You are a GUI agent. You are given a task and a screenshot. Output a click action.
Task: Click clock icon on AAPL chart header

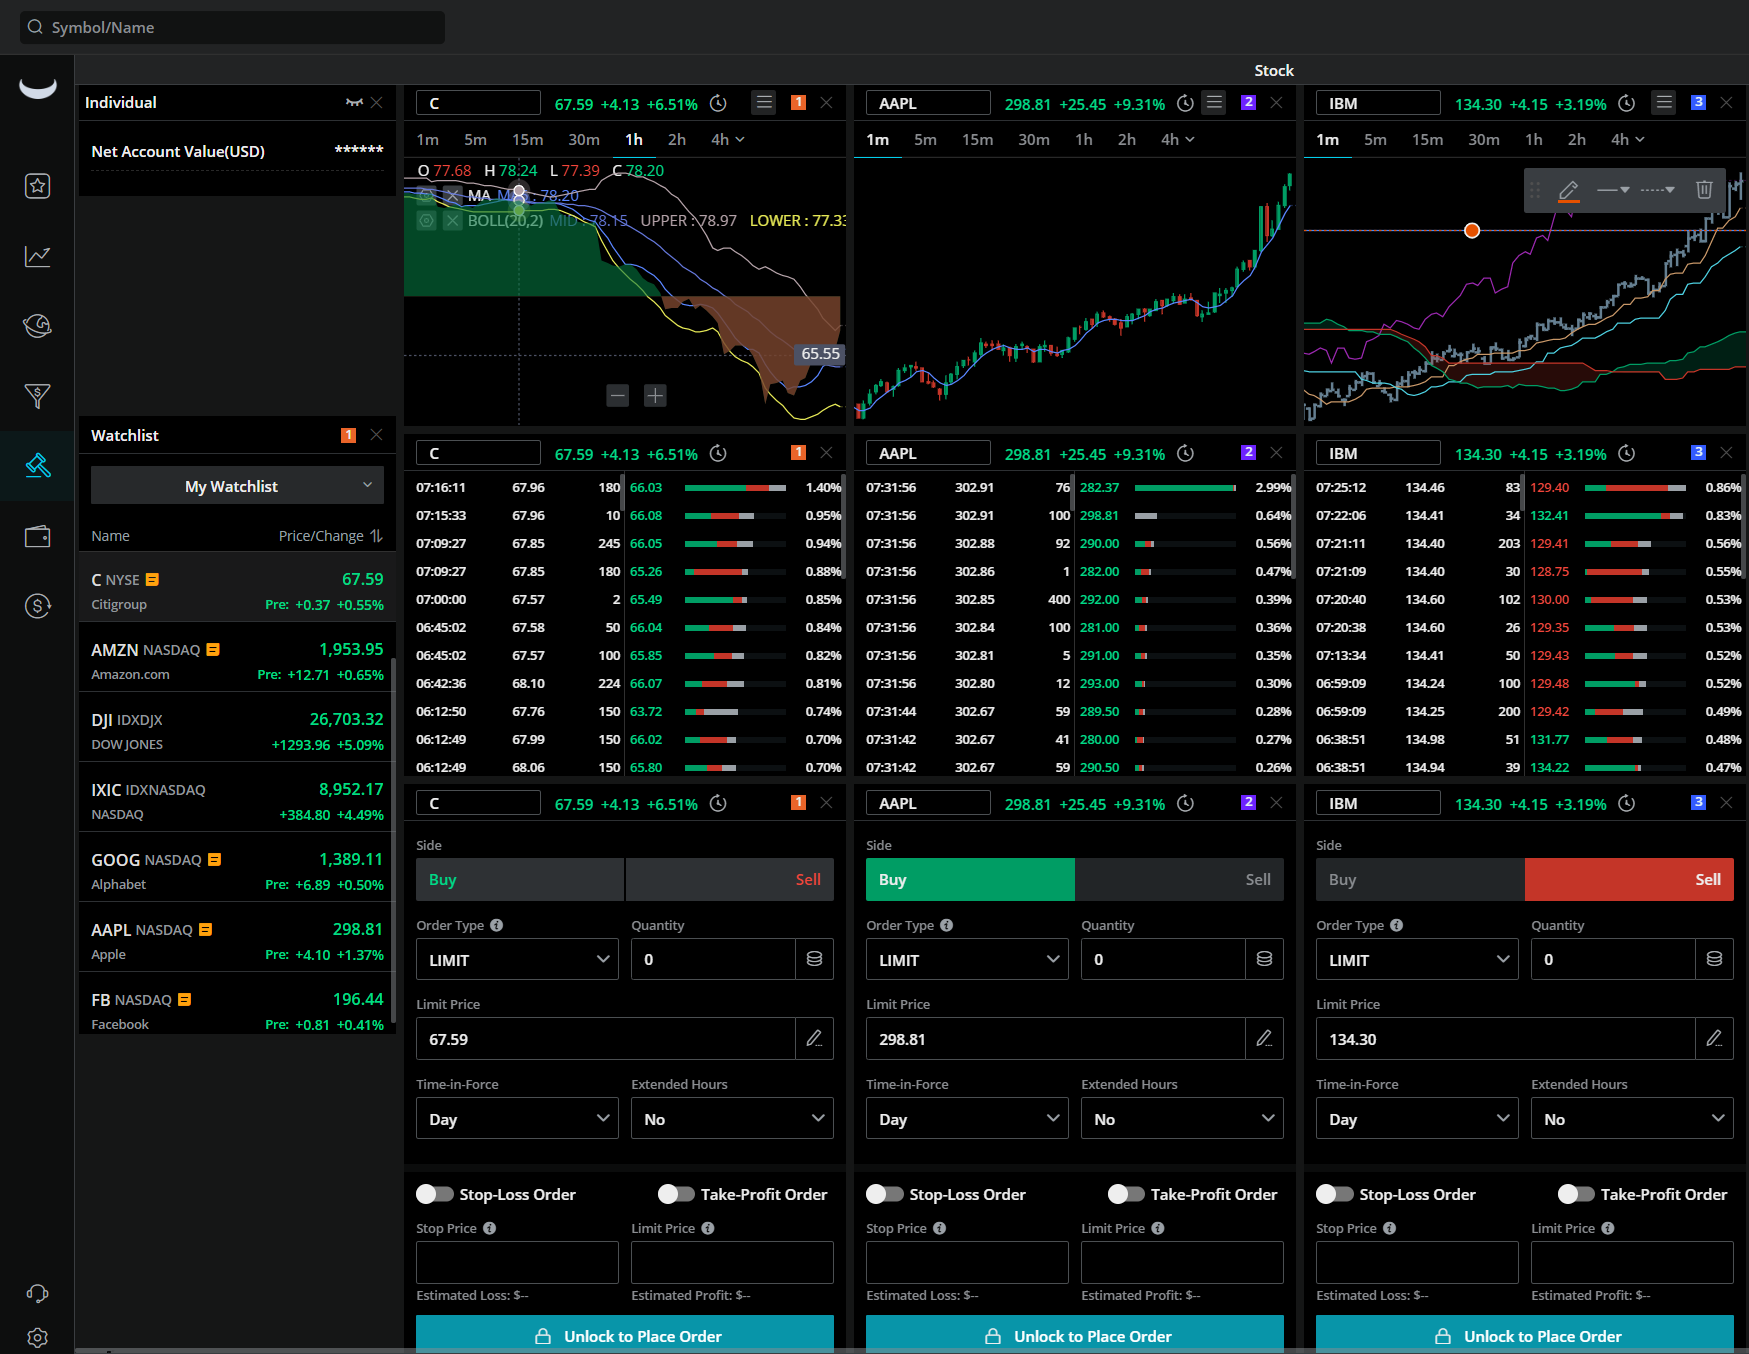(x=1185, y=103)
